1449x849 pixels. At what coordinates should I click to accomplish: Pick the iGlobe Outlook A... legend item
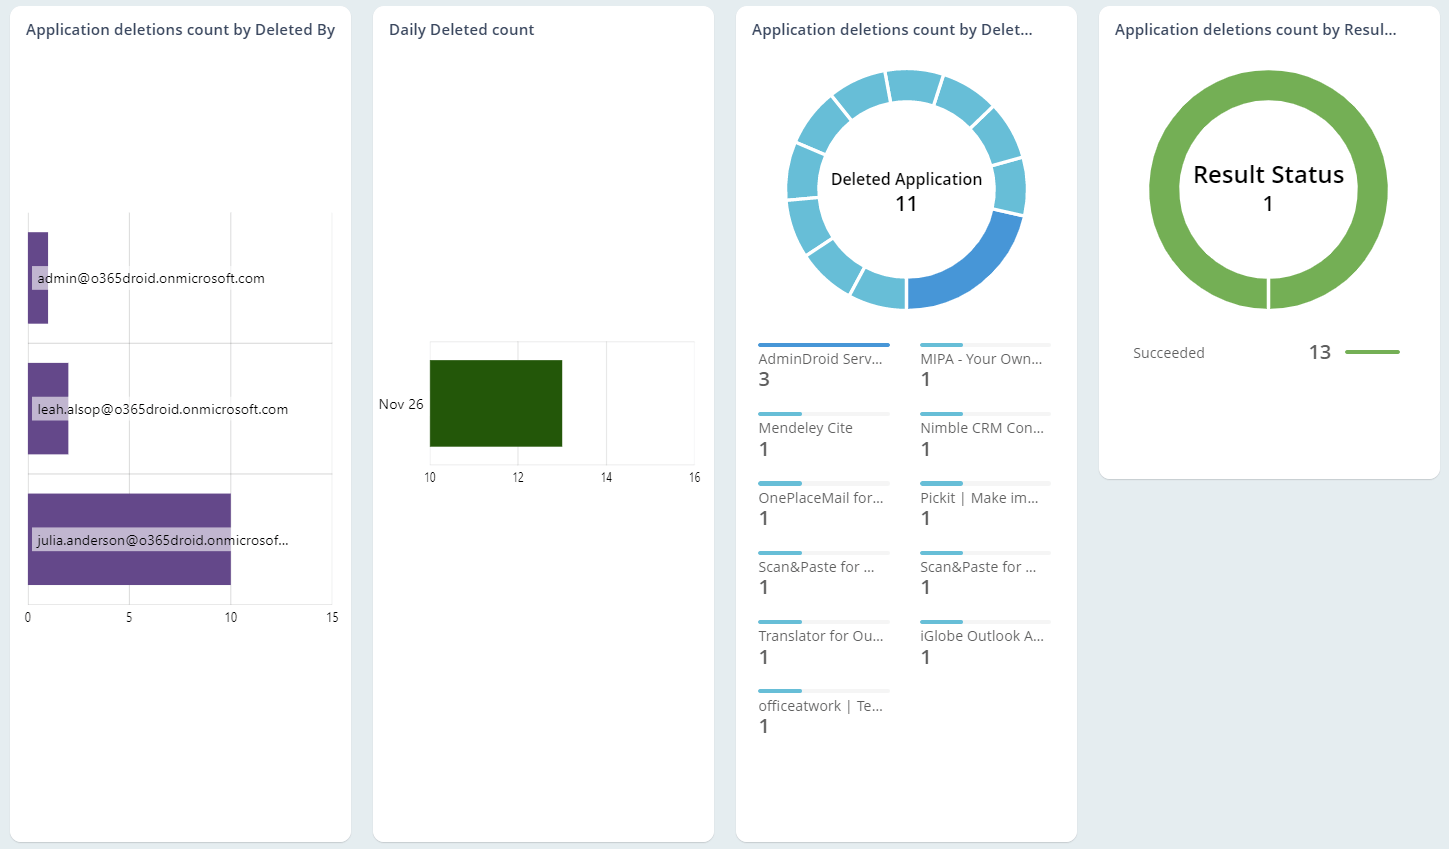(981, 636)
